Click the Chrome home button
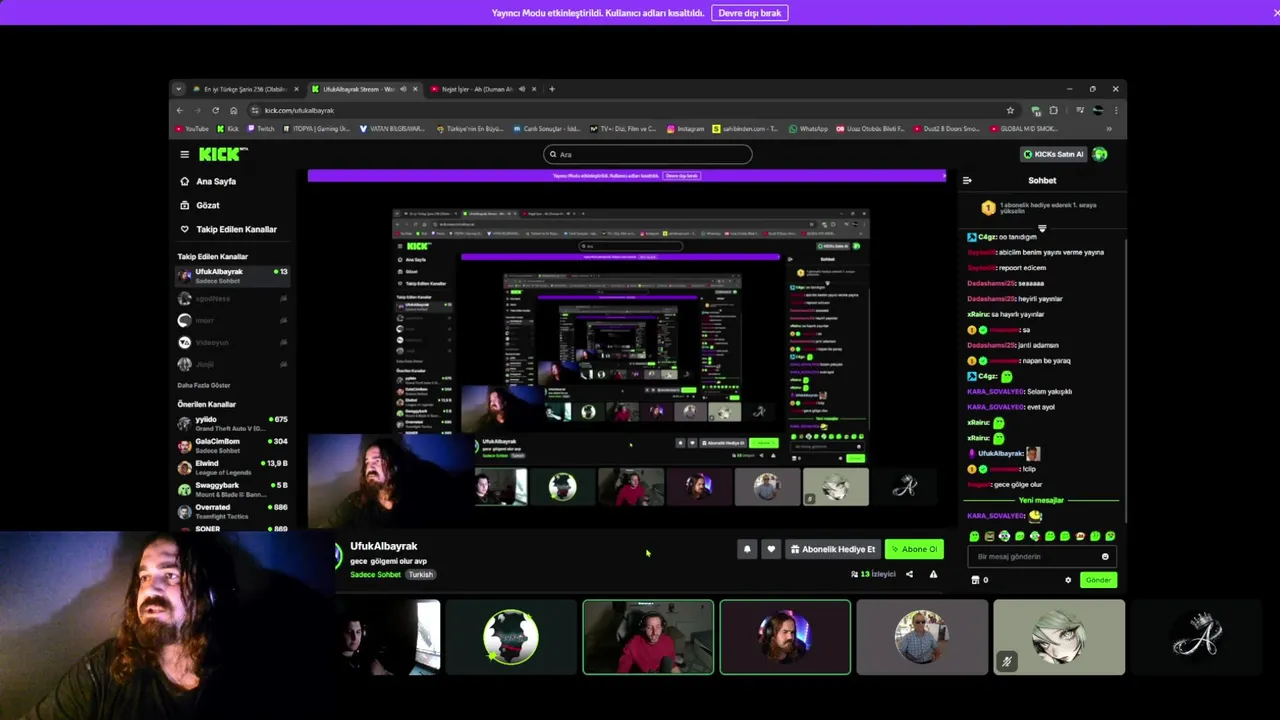1280x720 pixels. [233, 110]
